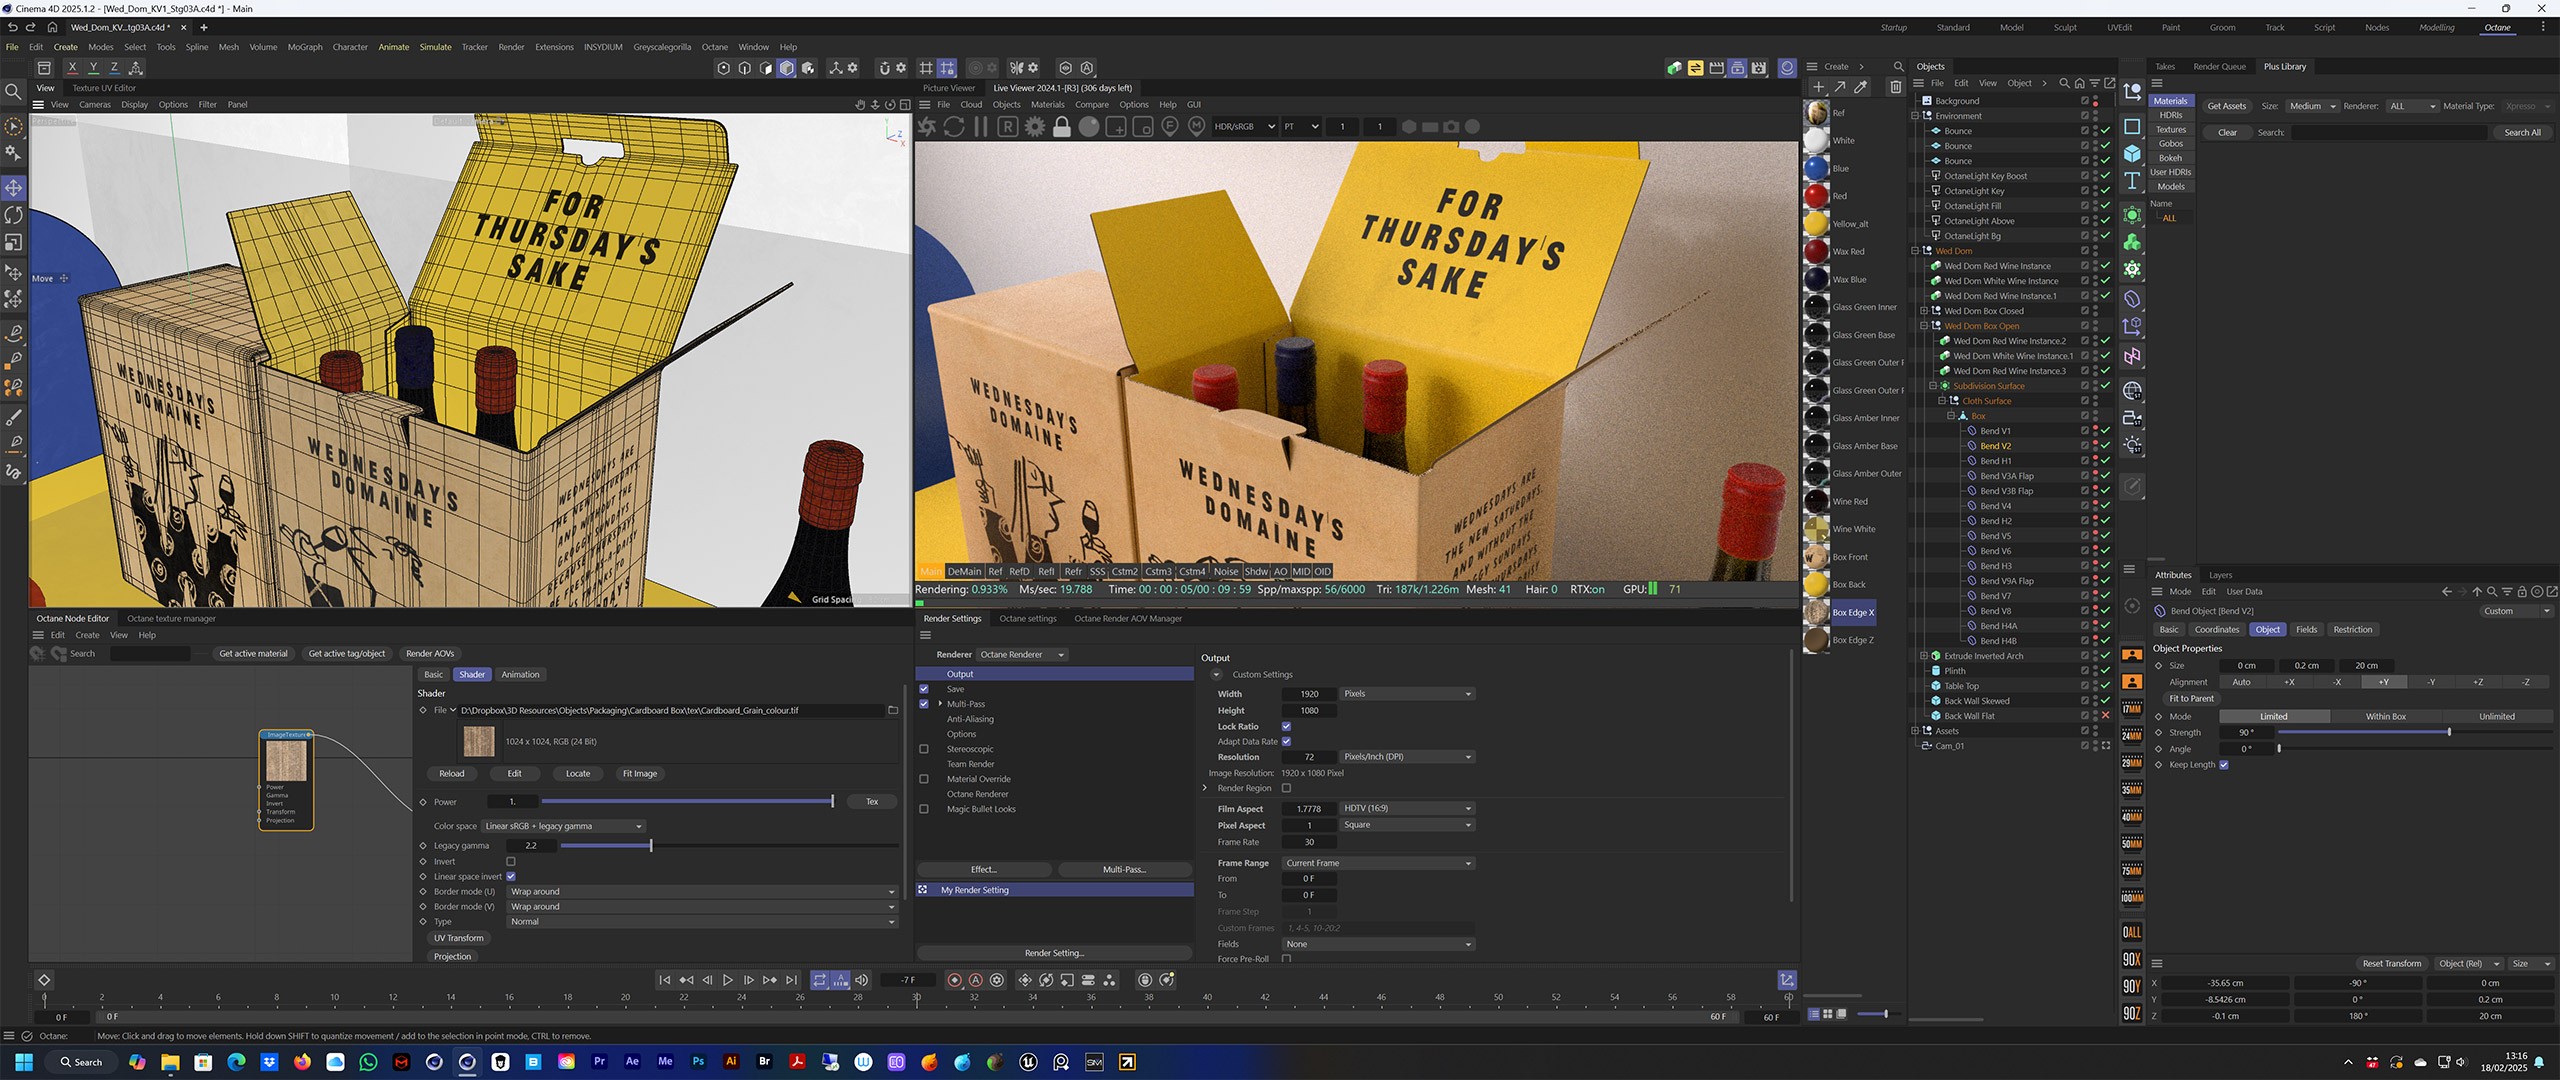Select the Rotate tool in left toolbar

tap(14, 215)
